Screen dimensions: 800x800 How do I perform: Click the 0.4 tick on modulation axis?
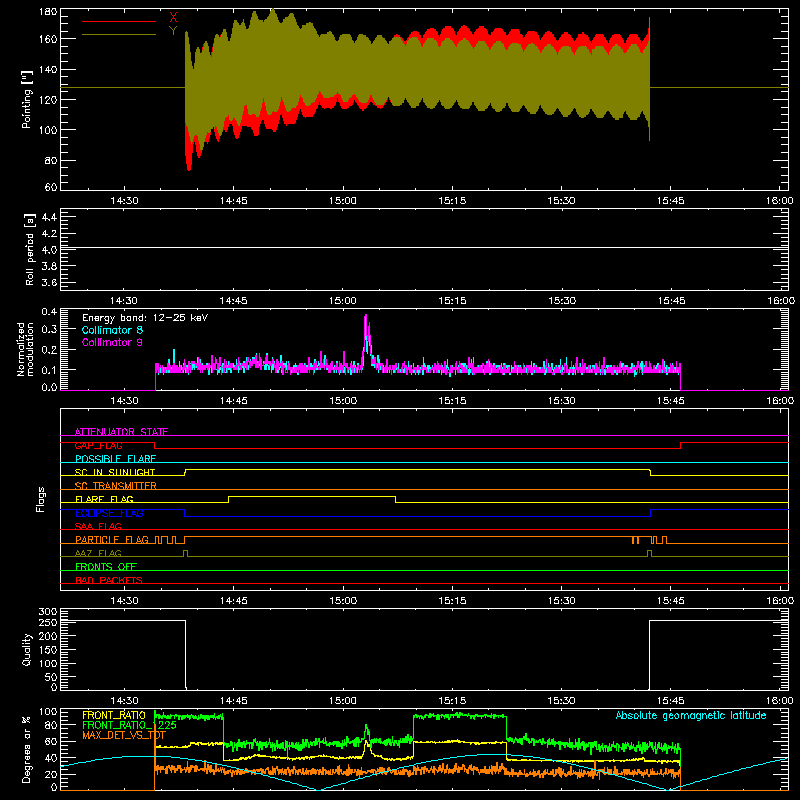[49, 312]
